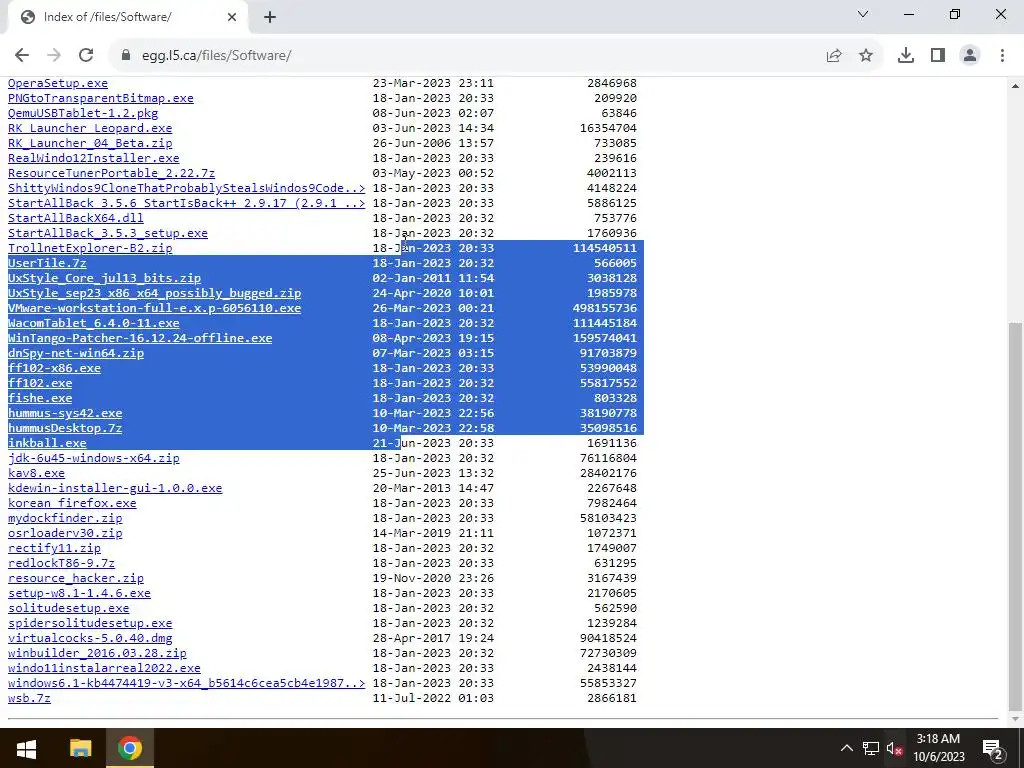Download OperaSetup.exe
Image resolution: width=1024 pixels, height=768 pixels.
click(x=57, y=83)
